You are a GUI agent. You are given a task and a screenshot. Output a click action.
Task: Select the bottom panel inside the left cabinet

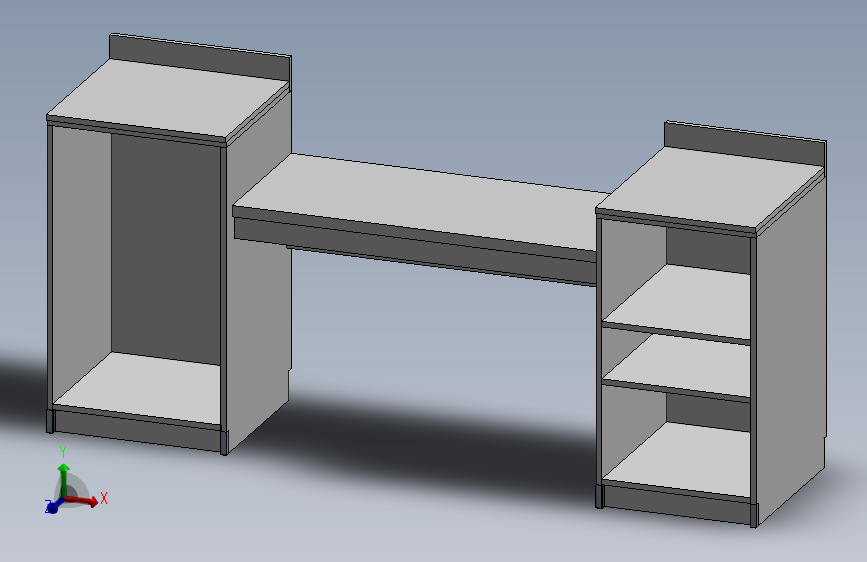tap(147, 387)
